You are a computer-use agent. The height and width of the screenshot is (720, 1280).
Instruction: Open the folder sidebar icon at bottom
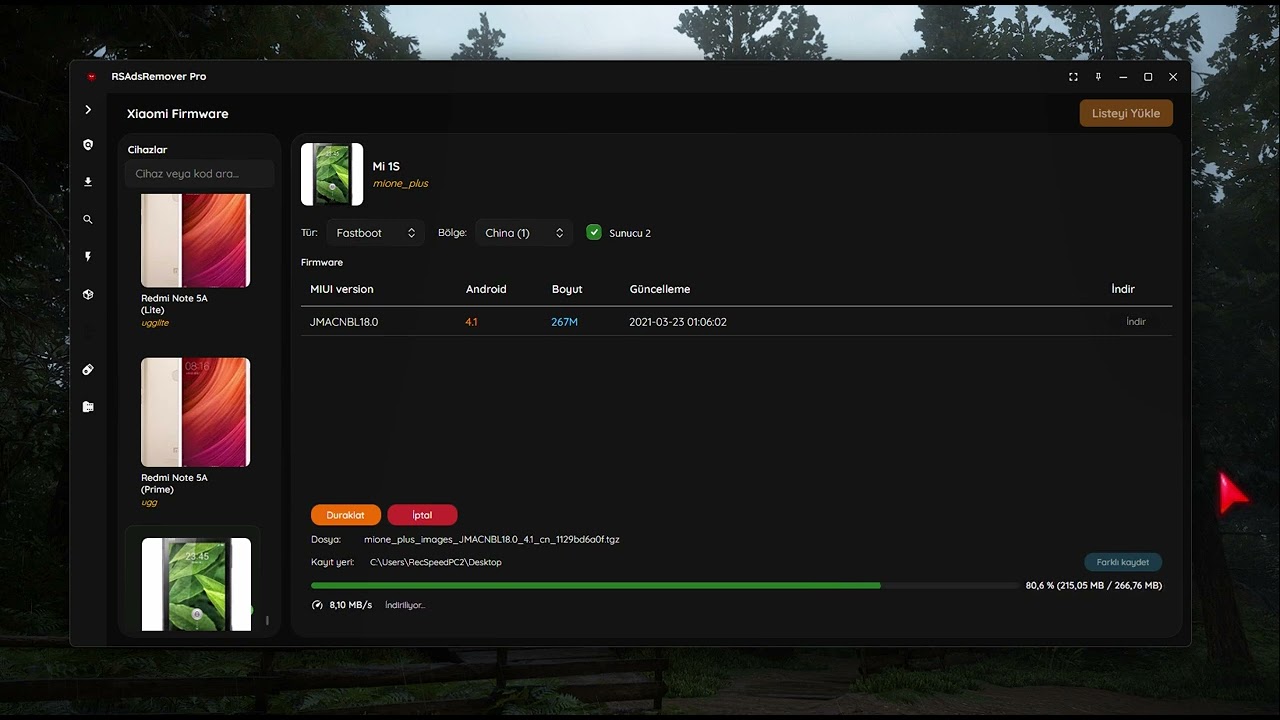[88, 407]
